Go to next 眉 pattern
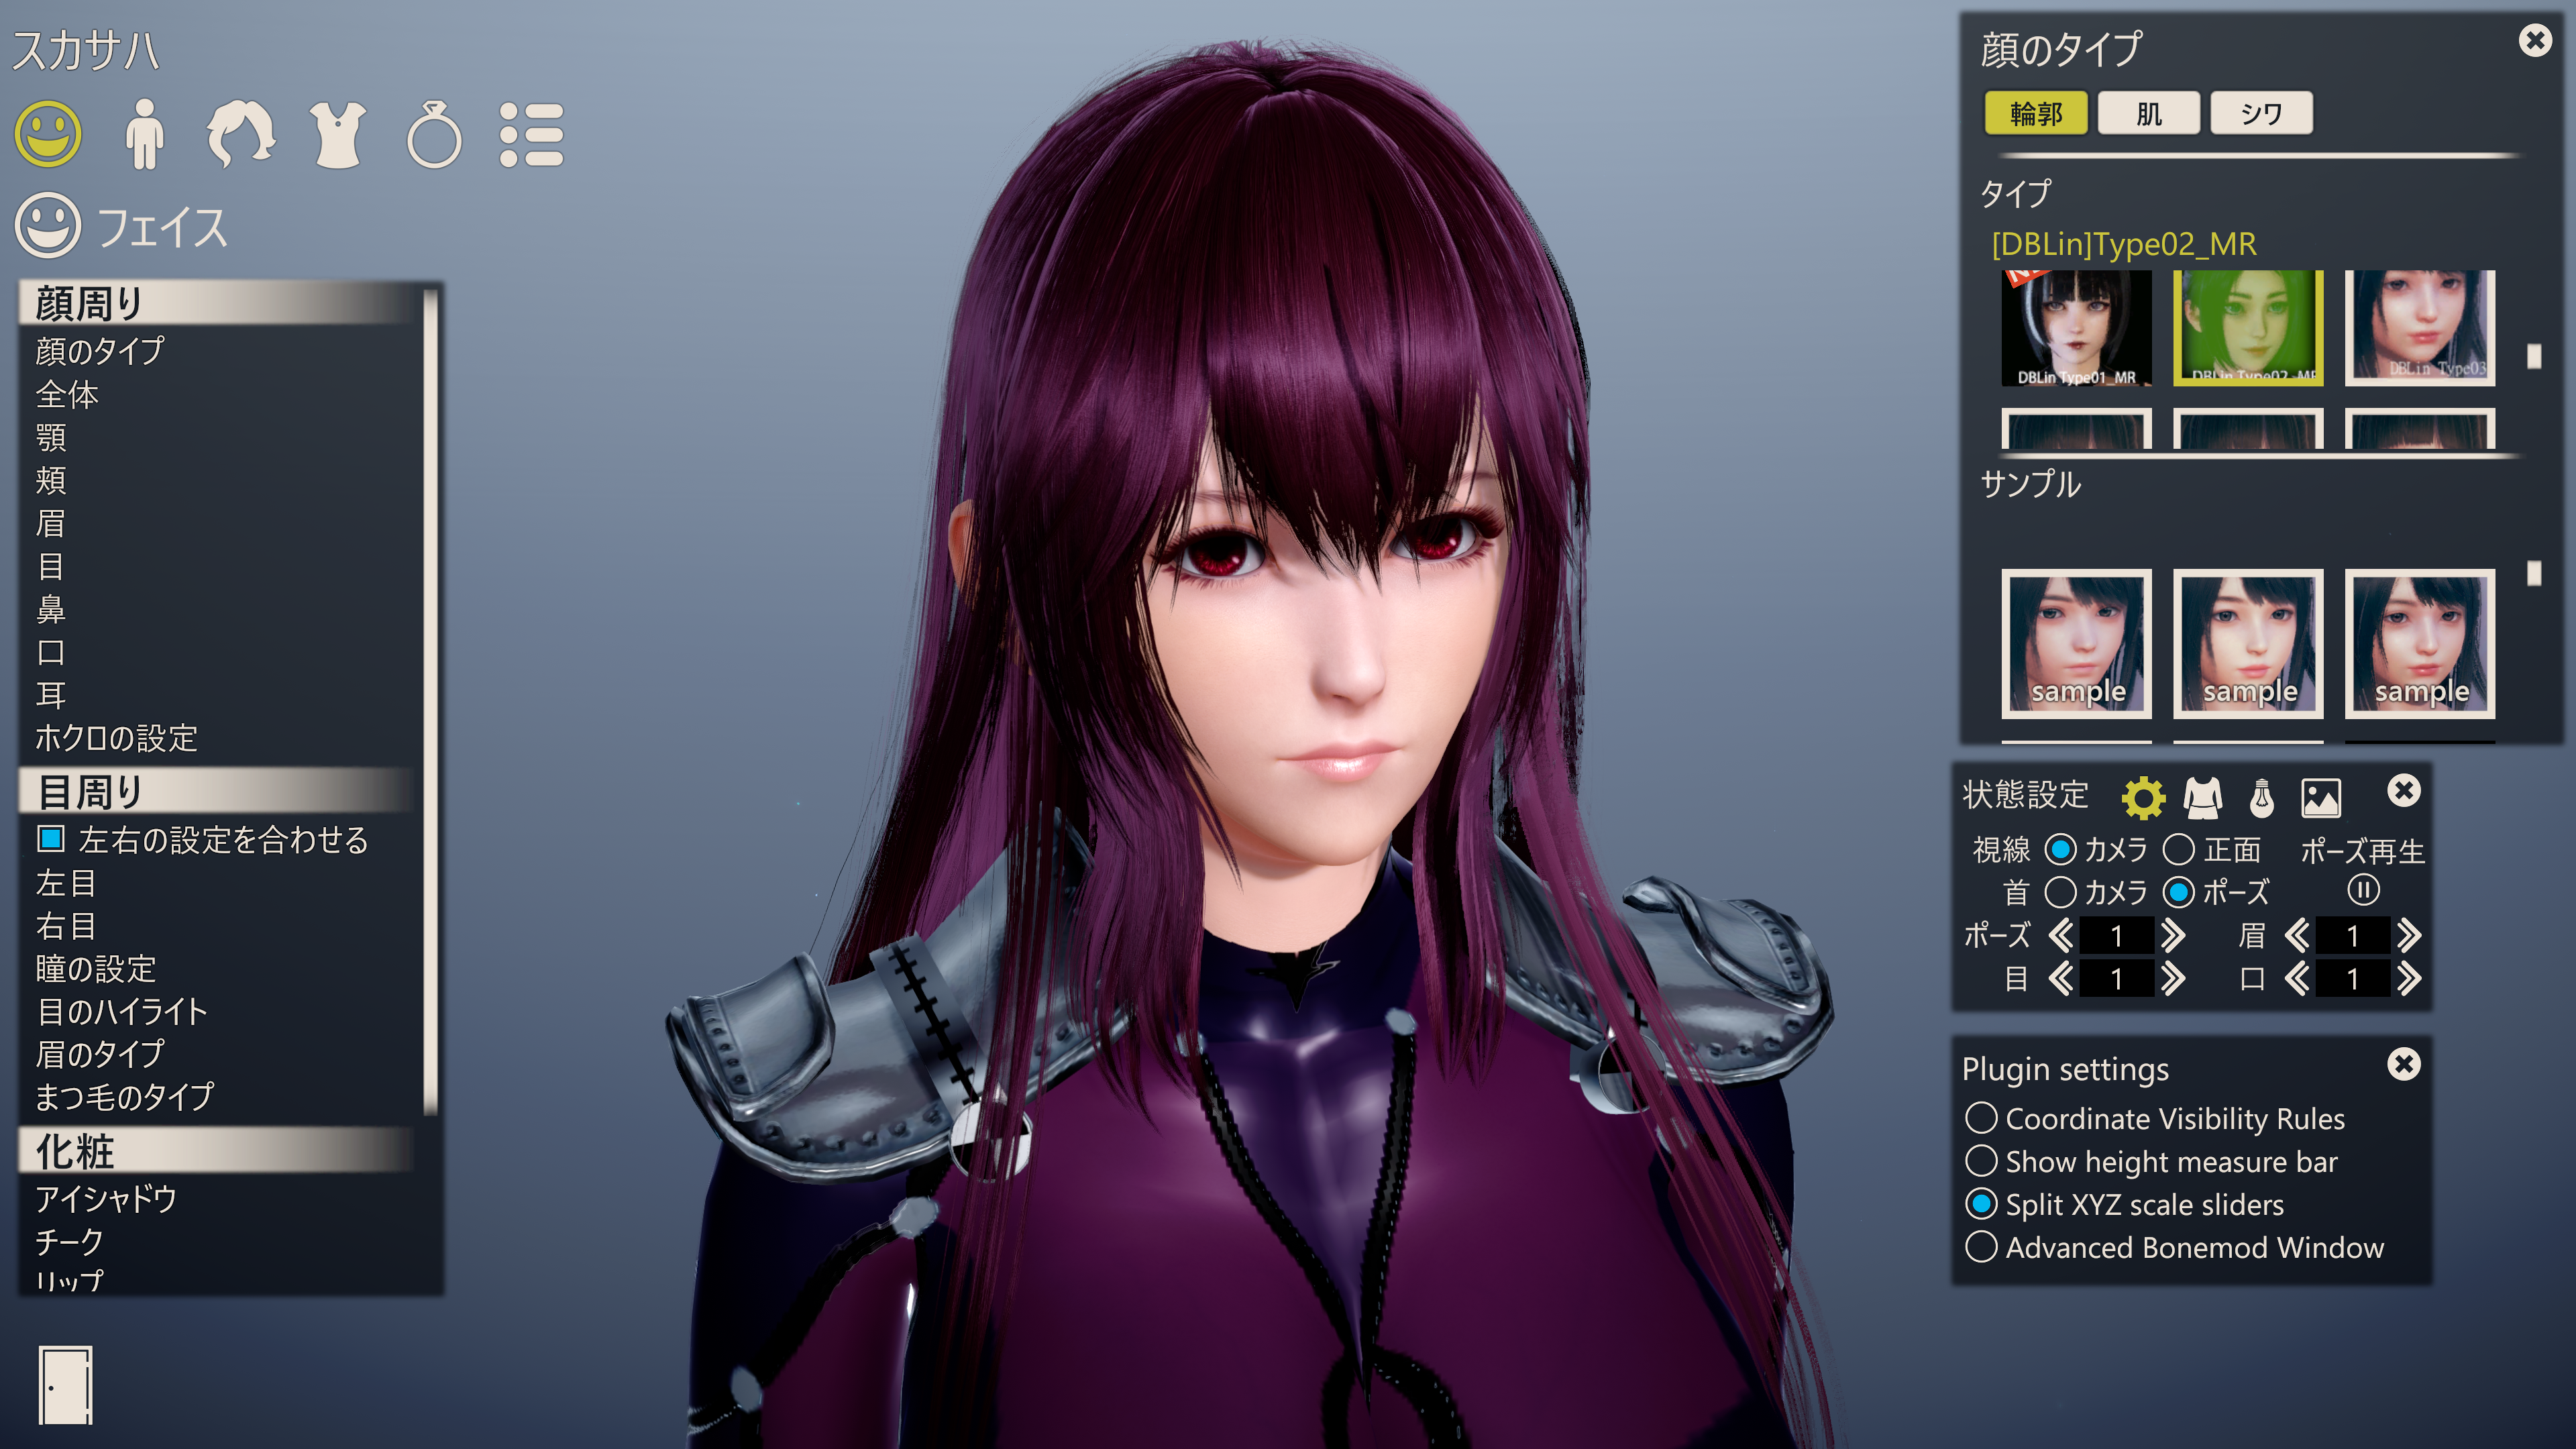2576x1449 pixels. coord(2409,936)
